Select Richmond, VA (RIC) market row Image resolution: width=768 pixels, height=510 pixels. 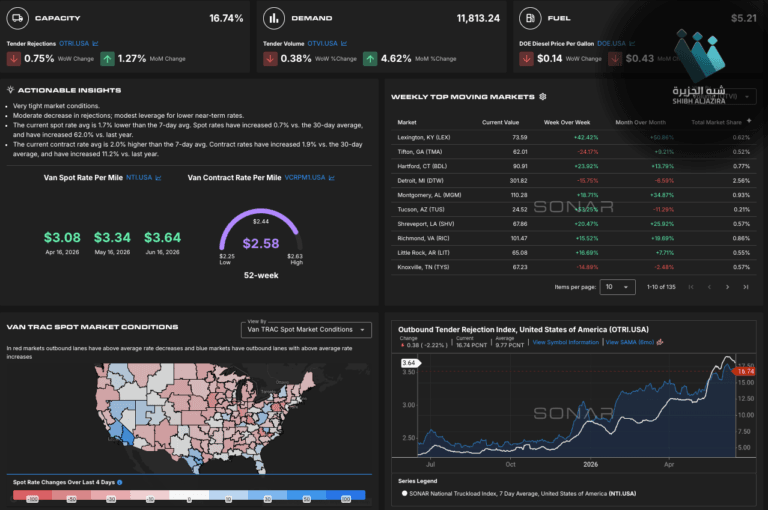(574, 239)
